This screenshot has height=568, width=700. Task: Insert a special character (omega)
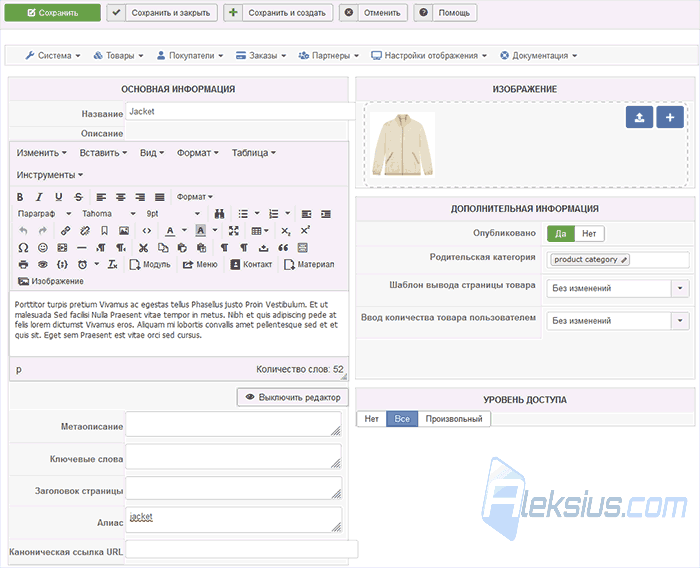tap(23, 248)
